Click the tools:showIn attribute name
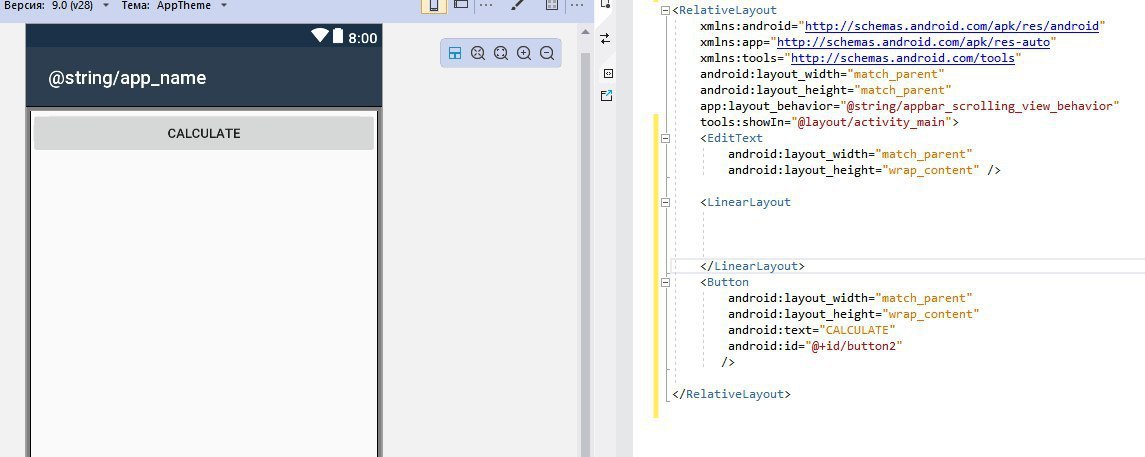Image resolution: width=1145 pixels, height=457 pixels. tap(742, 122)
